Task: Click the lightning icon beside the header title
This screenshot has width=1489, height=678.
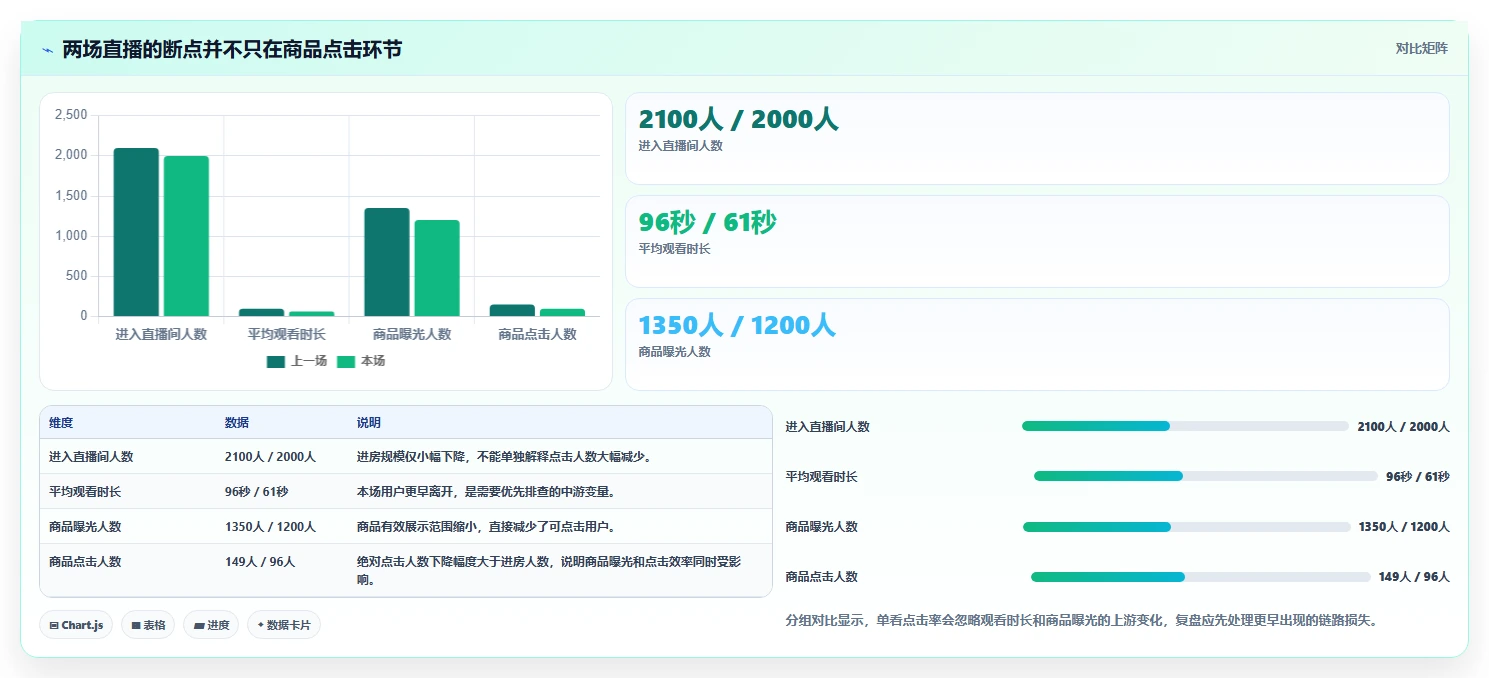Action: coord(47,50)
